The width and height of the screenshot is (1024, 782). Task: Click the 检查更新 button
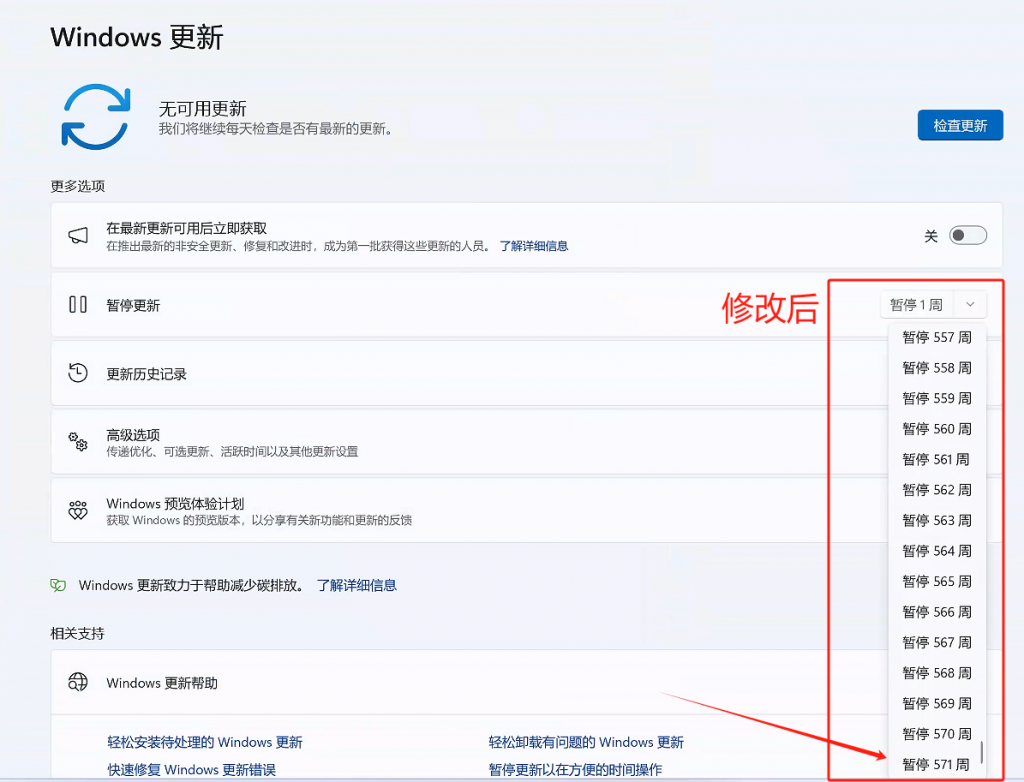(960, 125)
